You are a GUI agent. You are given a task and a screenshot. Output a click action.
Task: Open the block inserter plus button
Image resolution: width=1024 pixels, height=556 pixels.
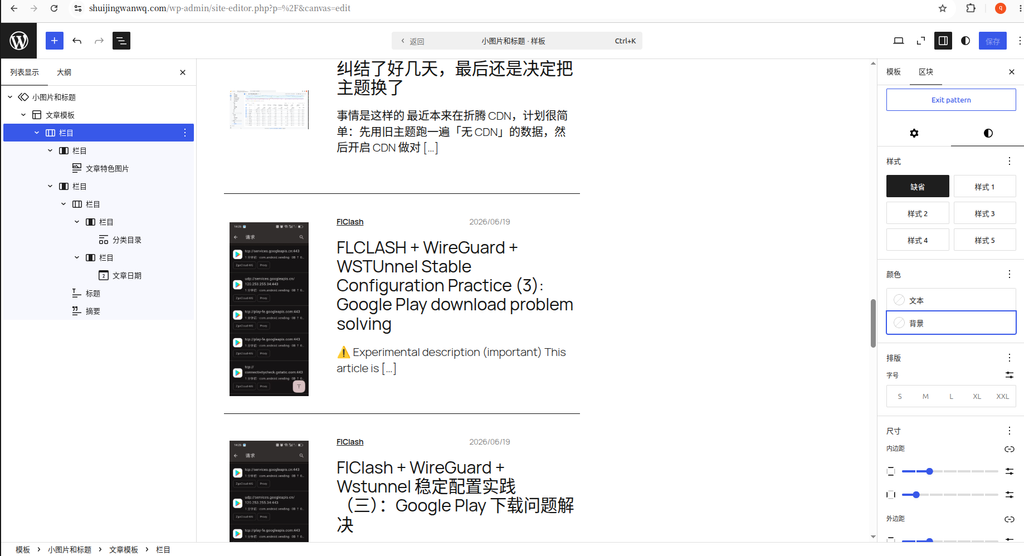point(54,41)
